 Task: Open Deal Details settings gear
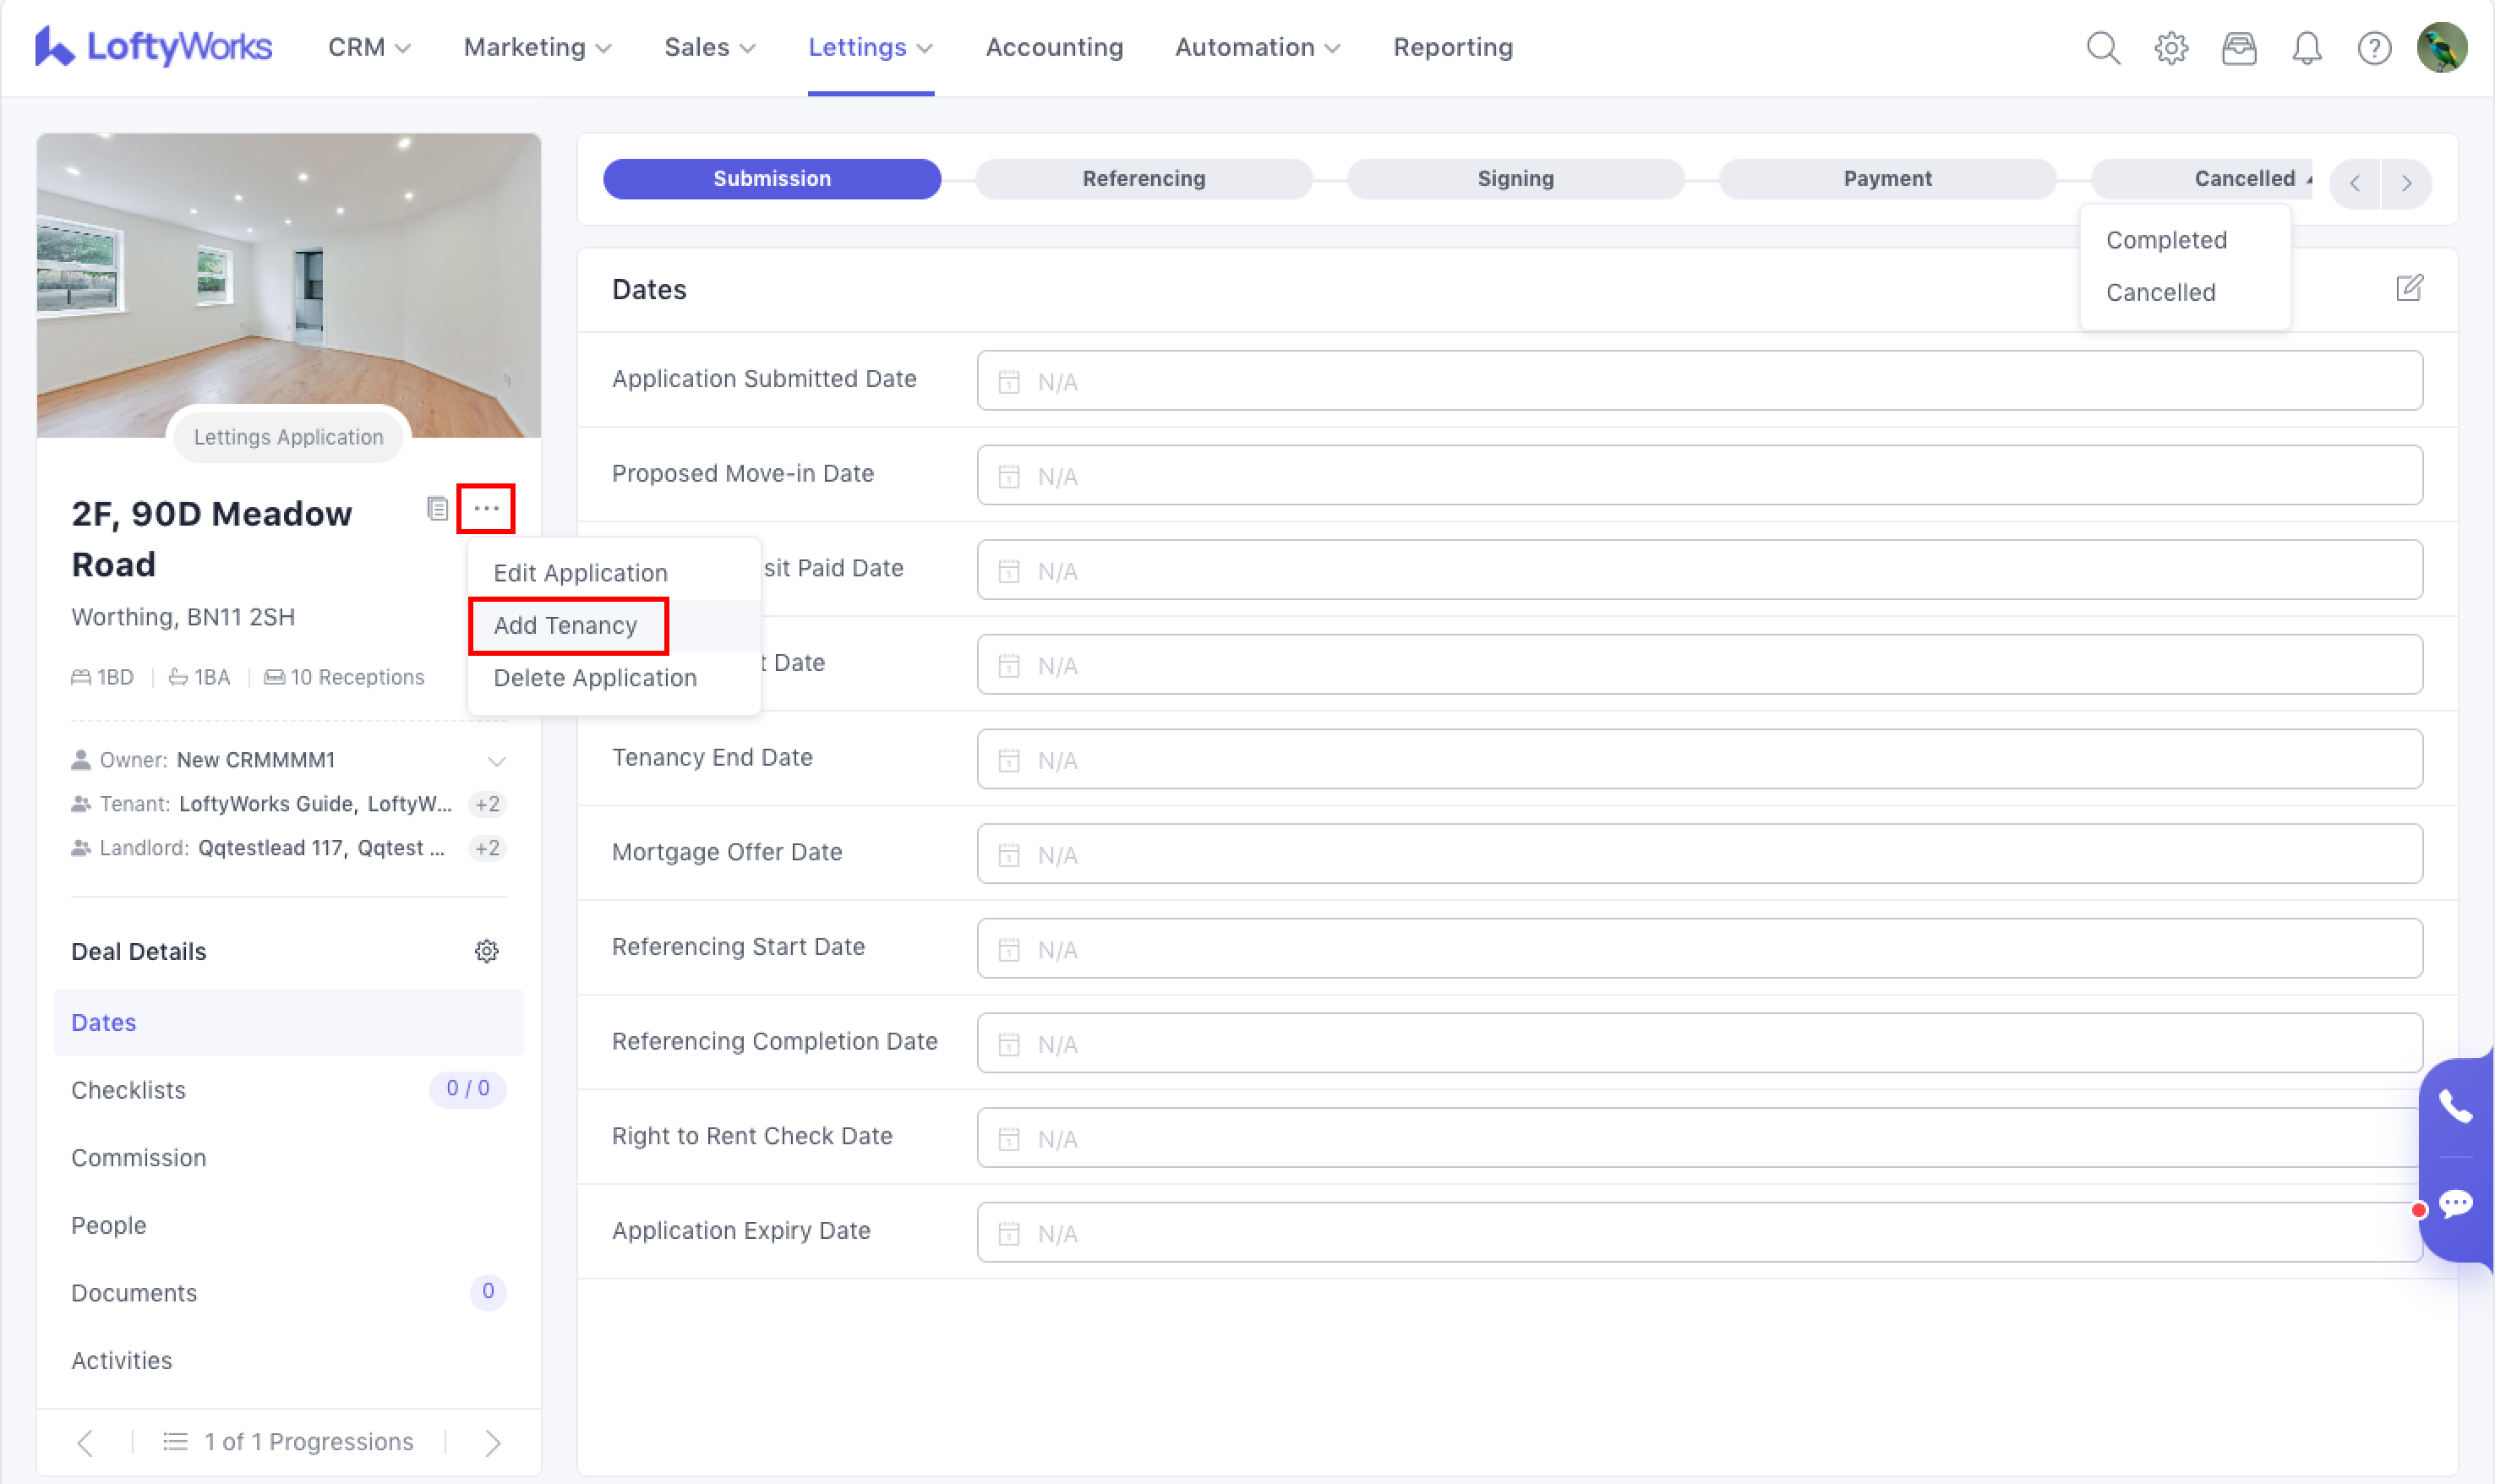[x=486, y=950]
